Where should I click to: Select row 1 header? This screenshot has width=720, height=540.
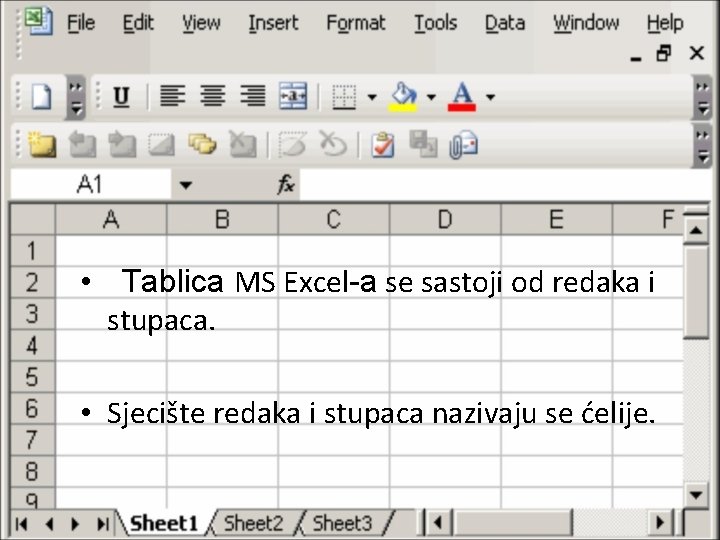tap(33, 251)
